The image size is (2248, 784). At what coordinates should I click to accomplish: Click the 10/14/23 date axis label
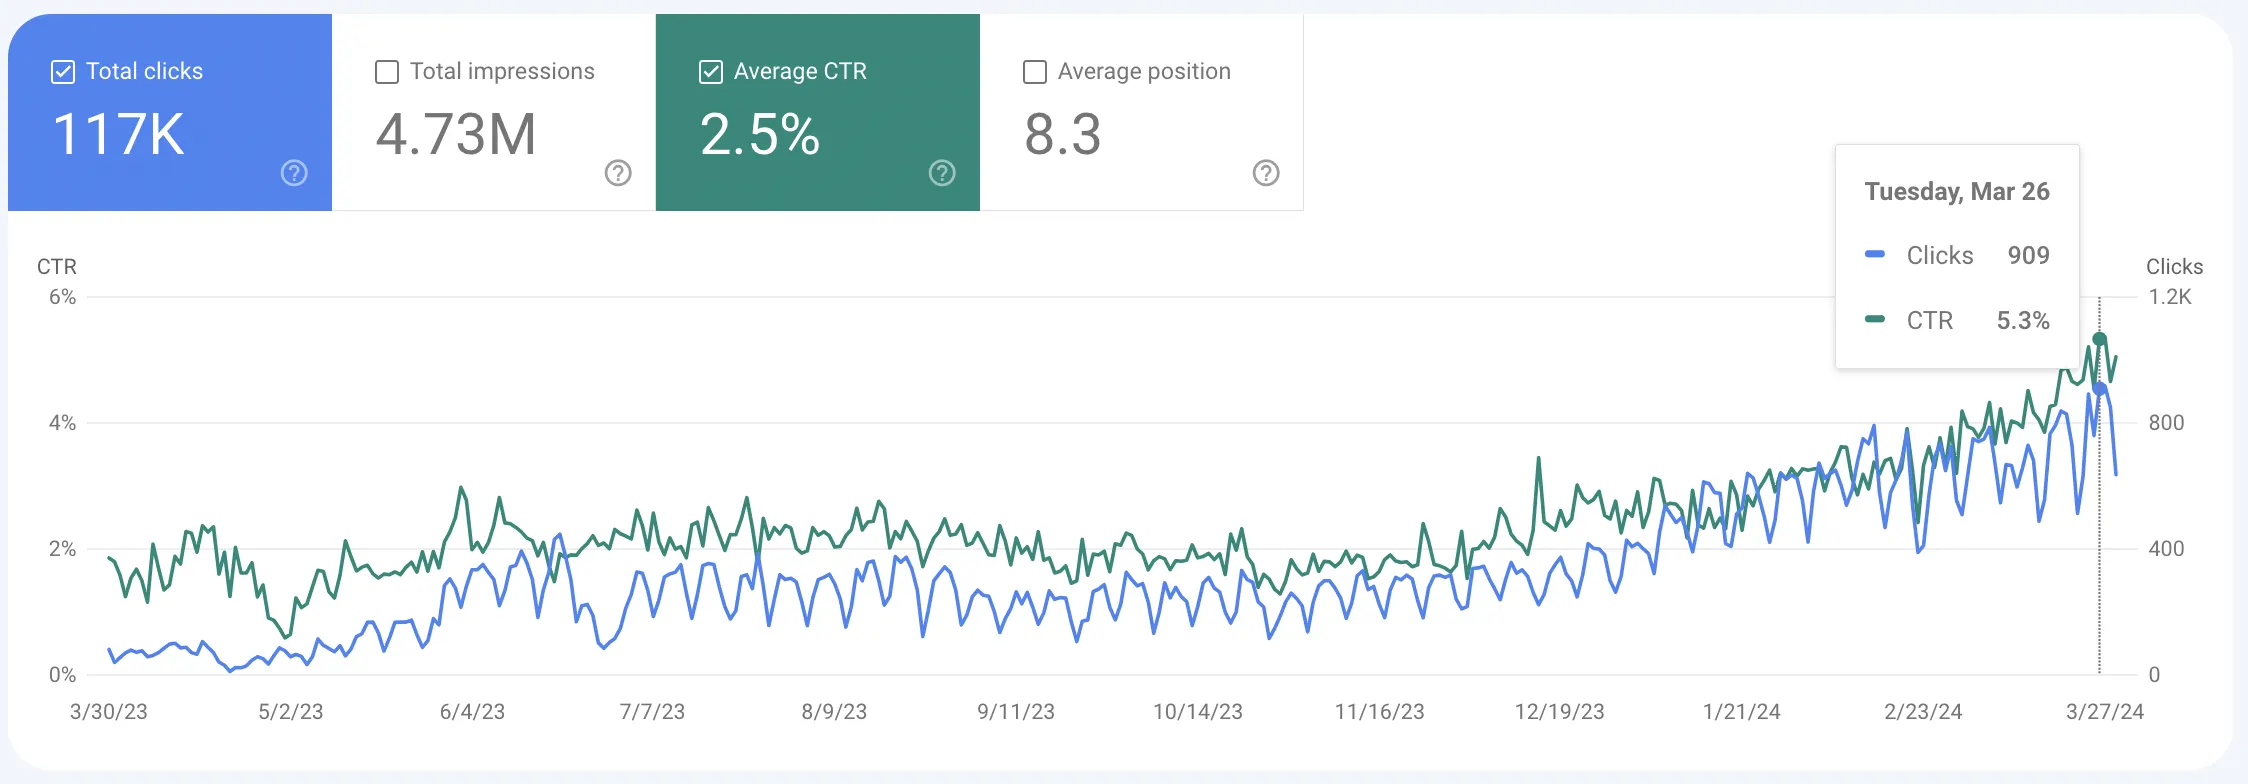(x=1198, y=712)
